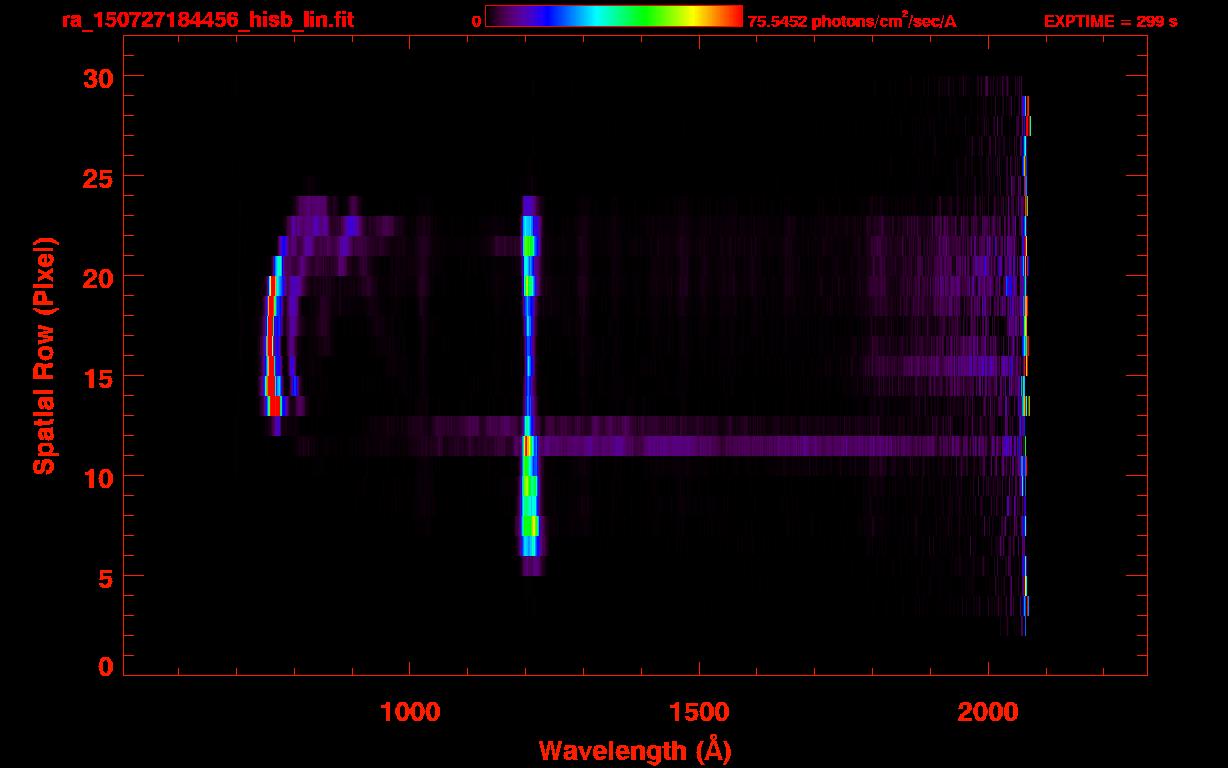The height and width of the screenshot is (768, 1228).
Task: Click the 0 spatial row tick label
Action: tap(106, 667)
